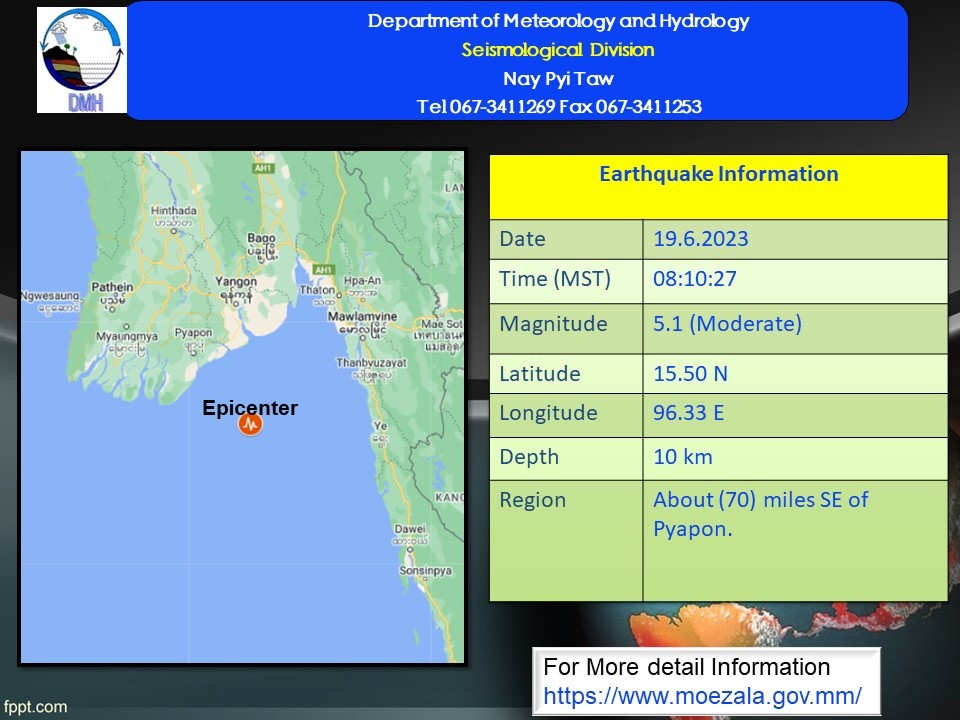Viewport: 960px width, 720px height.
Task: Select the Pathein label on the map
Action: 112,287
